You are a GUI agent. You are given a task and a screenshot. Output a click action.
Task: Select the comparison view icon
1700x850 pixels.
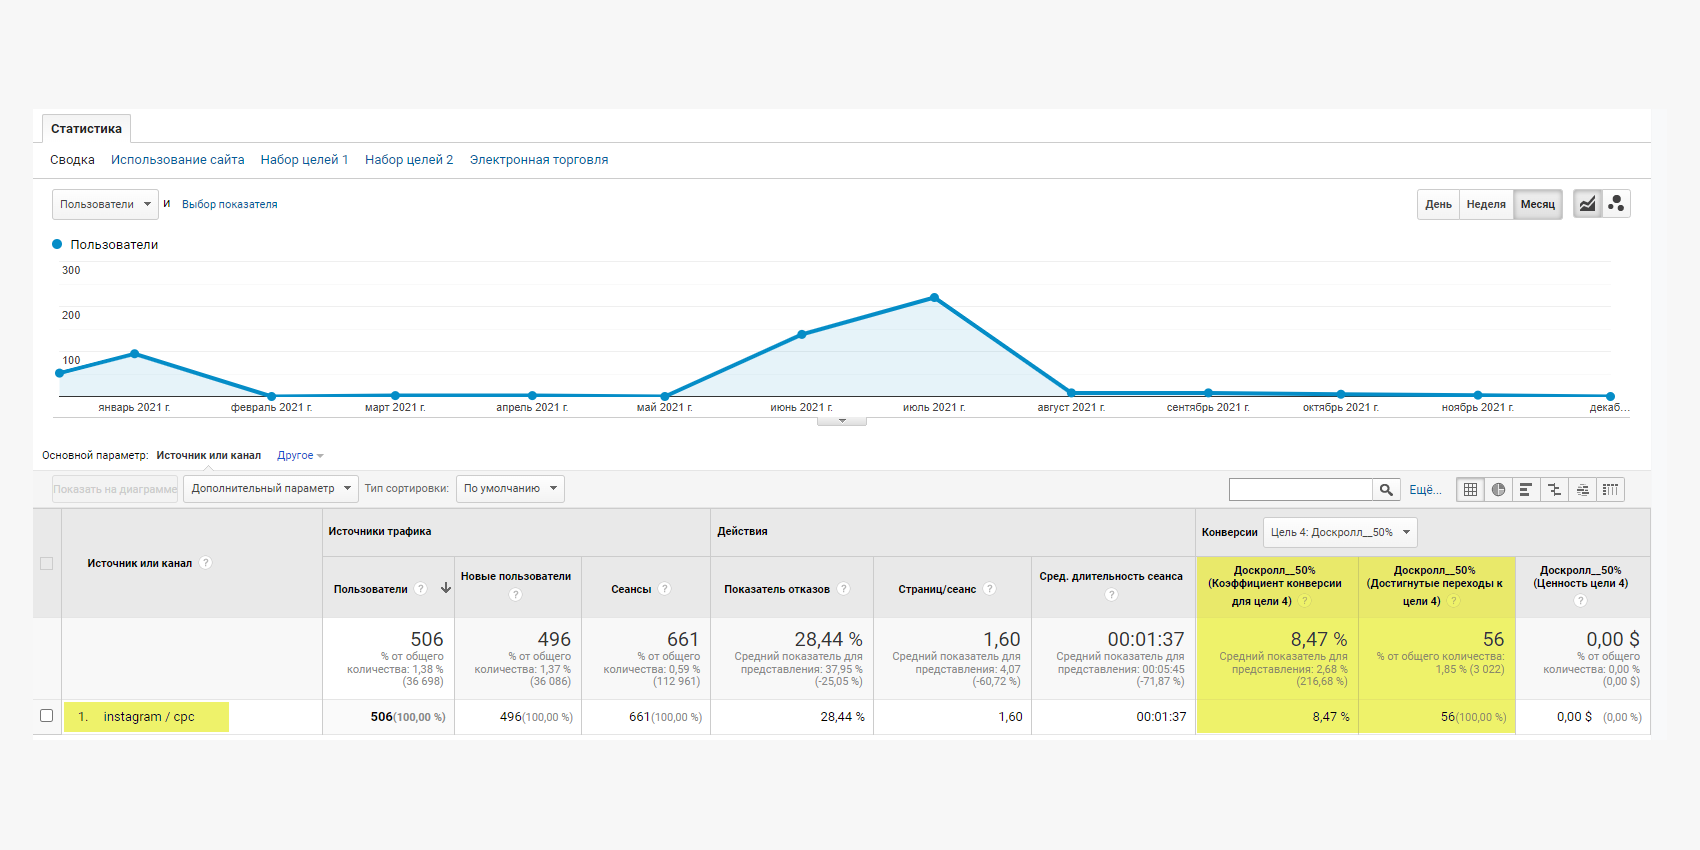(x=1554, y=490)
